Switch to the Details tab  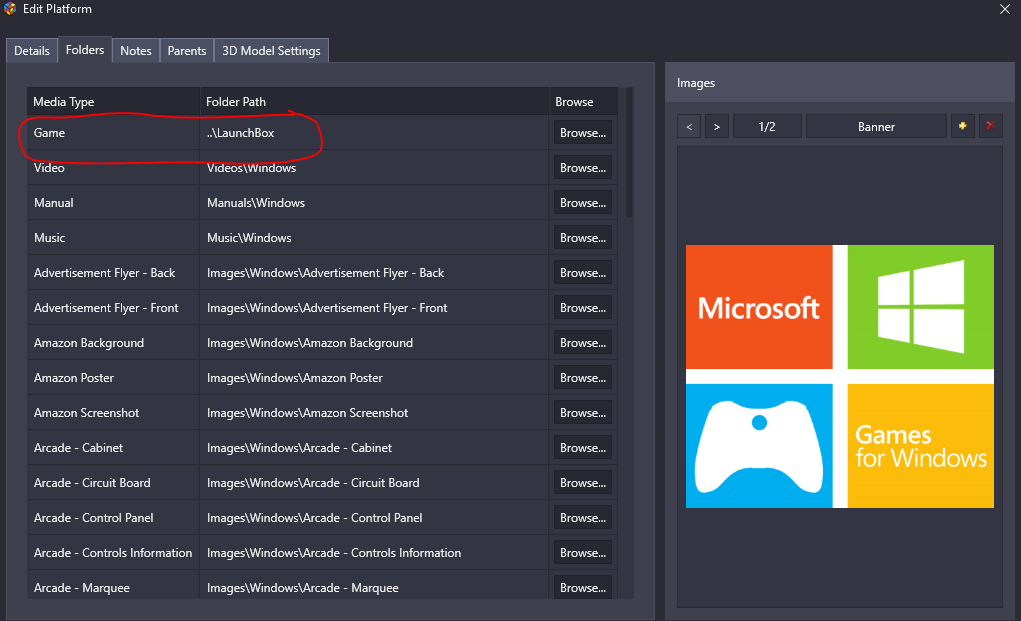tap(32, 51)
